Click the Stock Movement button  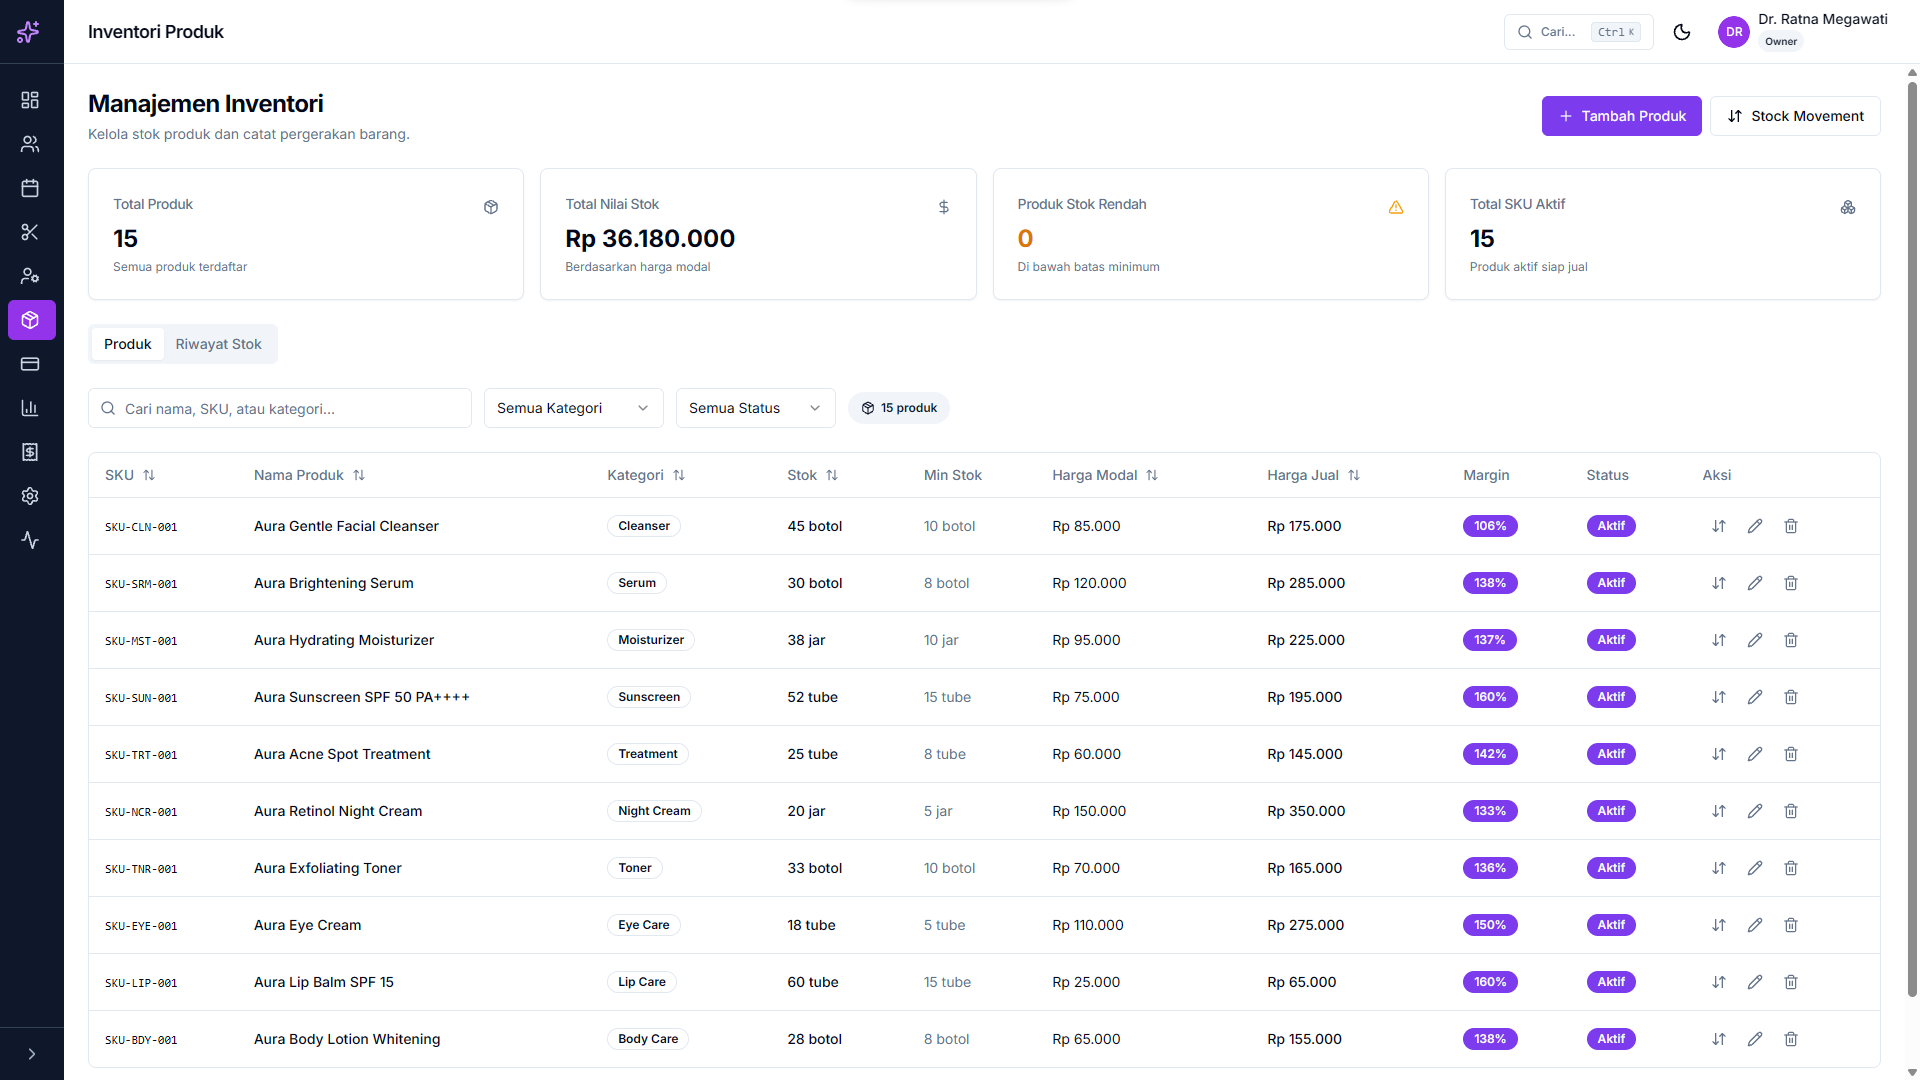(1795, 116)
